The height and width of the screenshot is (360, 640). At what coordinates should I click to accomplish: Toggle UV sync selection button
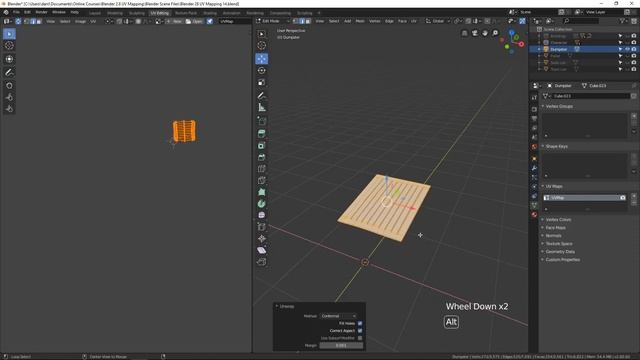18,21
